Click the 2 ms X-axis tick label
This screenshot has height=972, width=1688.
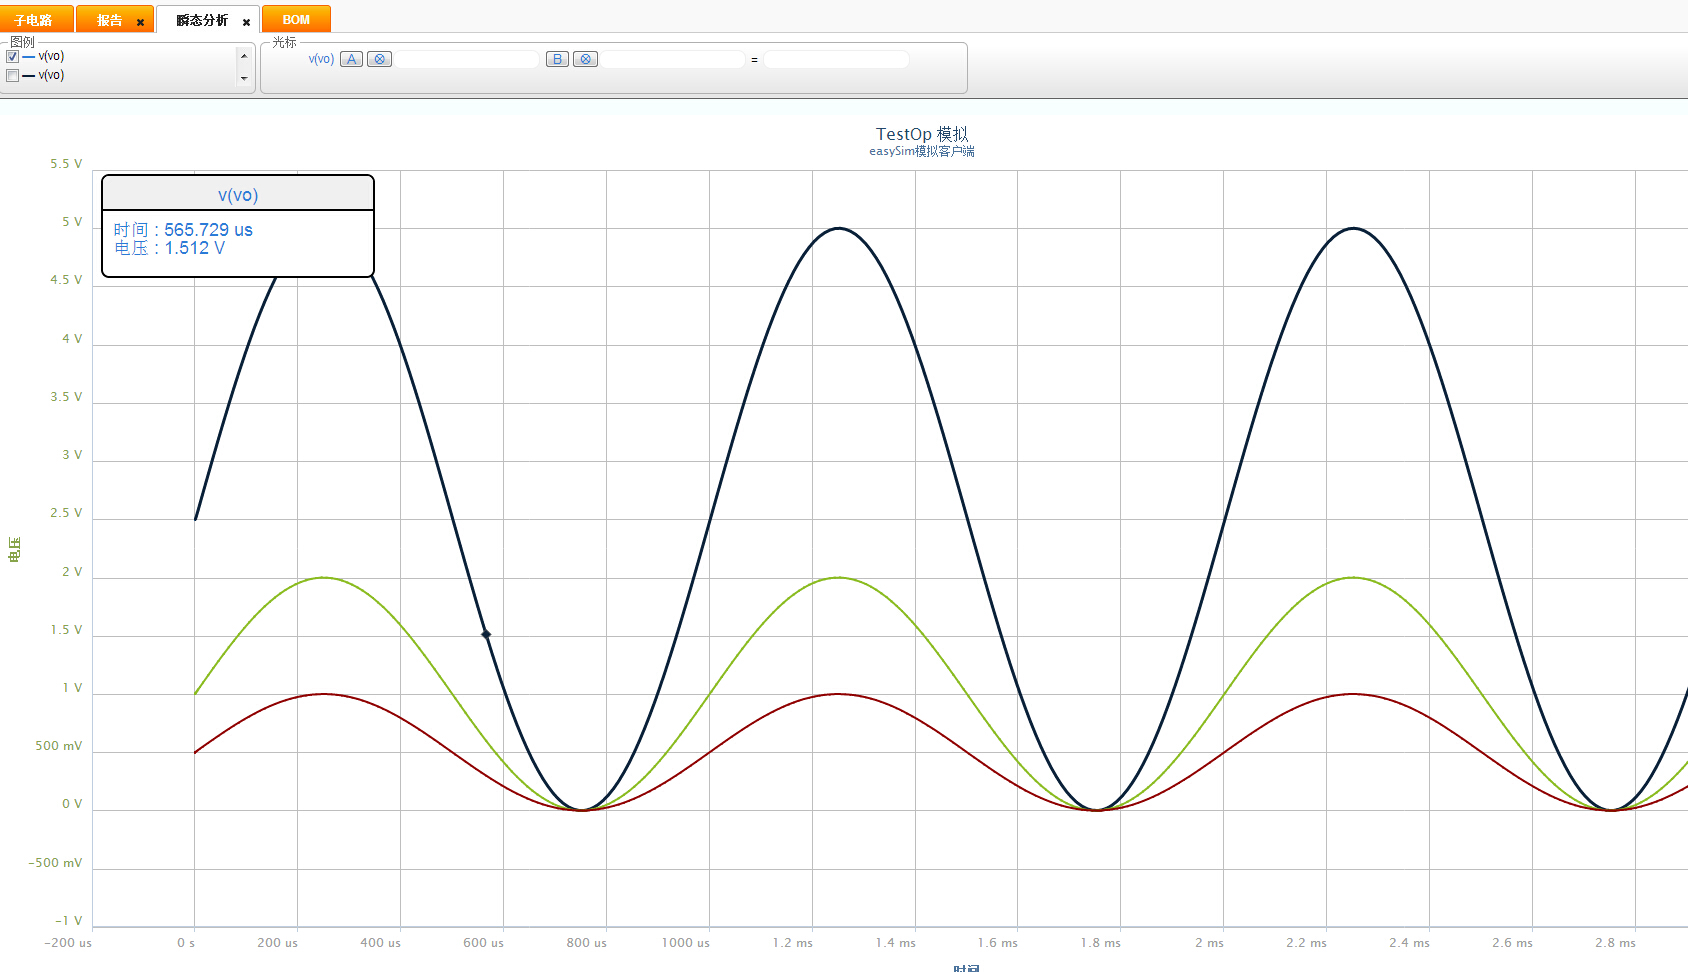click(x=1210, y=943)
